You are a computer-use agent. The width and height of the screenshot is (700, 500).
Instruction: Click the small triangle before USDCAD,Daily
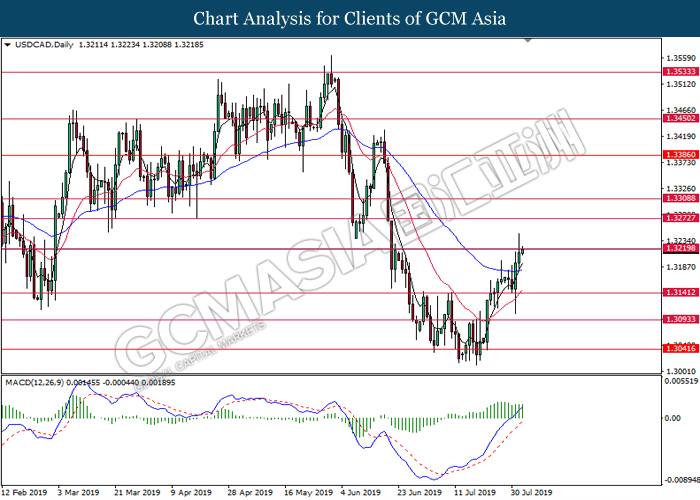[x=8, y=45]
